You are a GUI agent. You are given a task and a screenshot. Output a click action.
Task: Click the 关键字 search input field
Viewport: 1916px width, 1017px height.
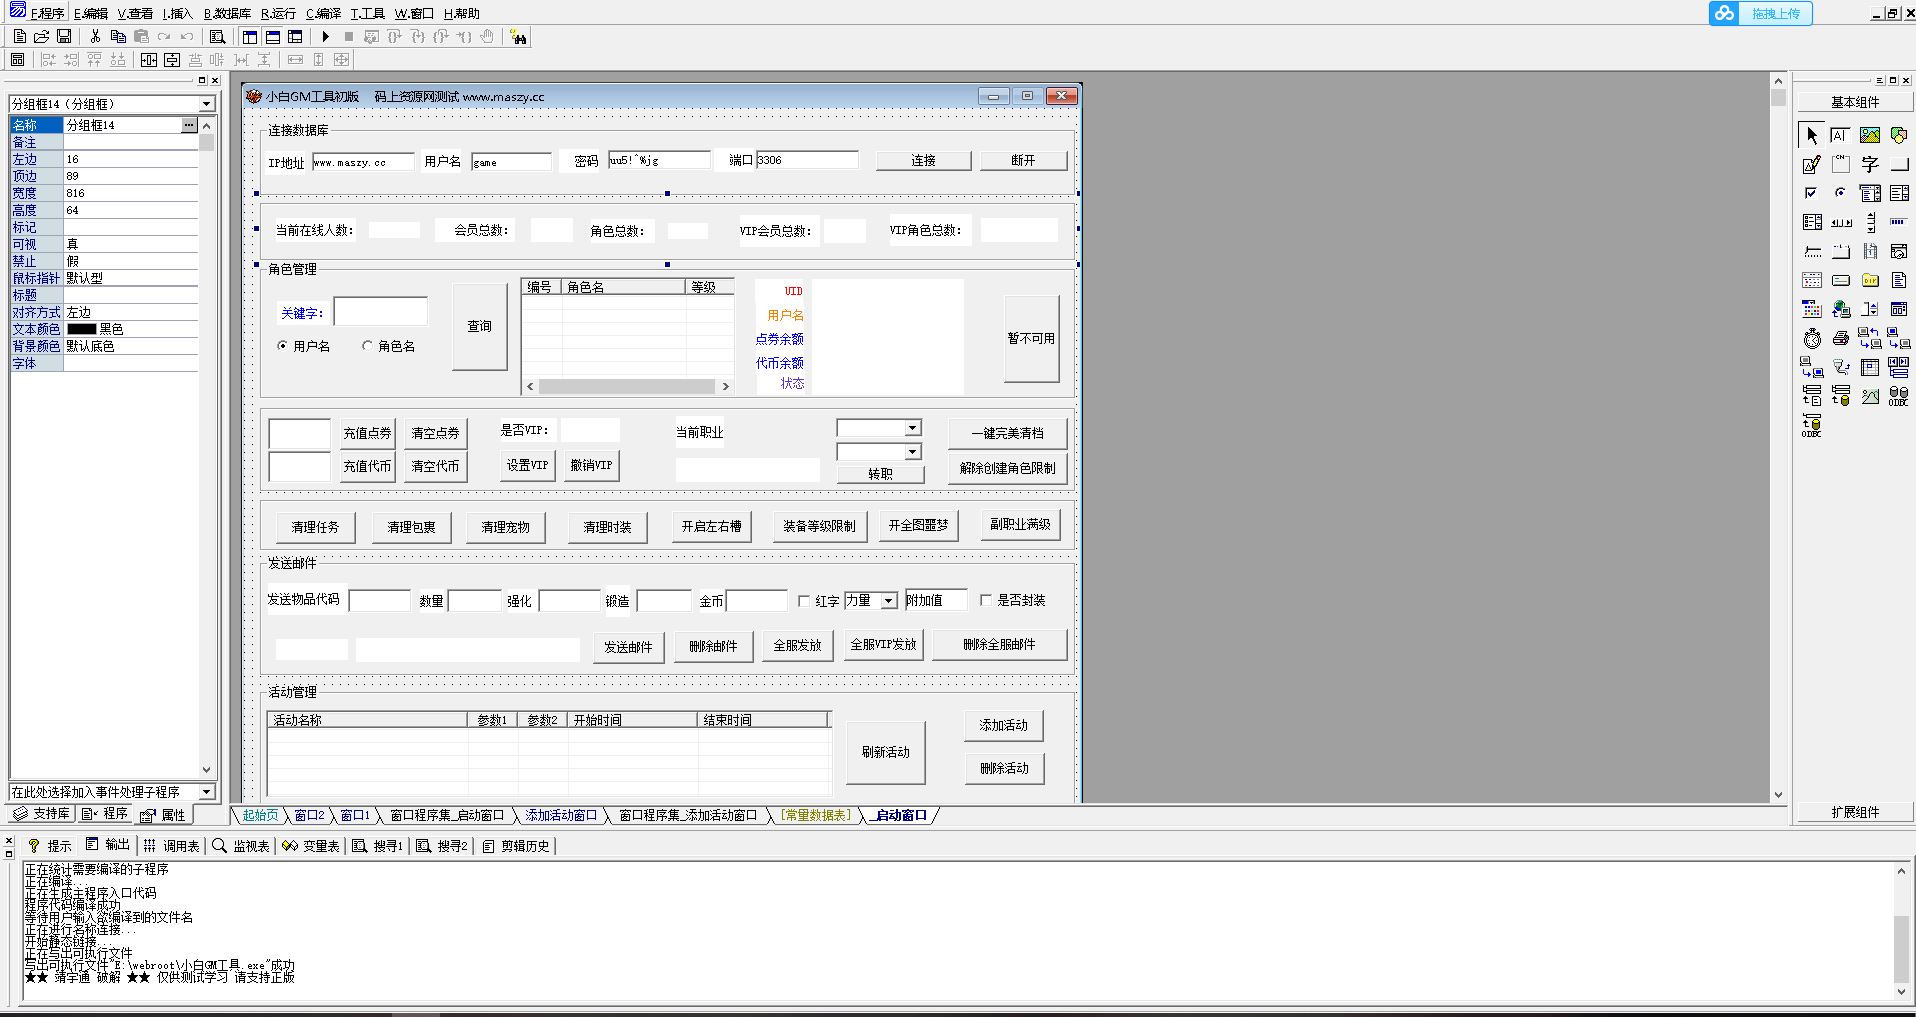(380, 312)
